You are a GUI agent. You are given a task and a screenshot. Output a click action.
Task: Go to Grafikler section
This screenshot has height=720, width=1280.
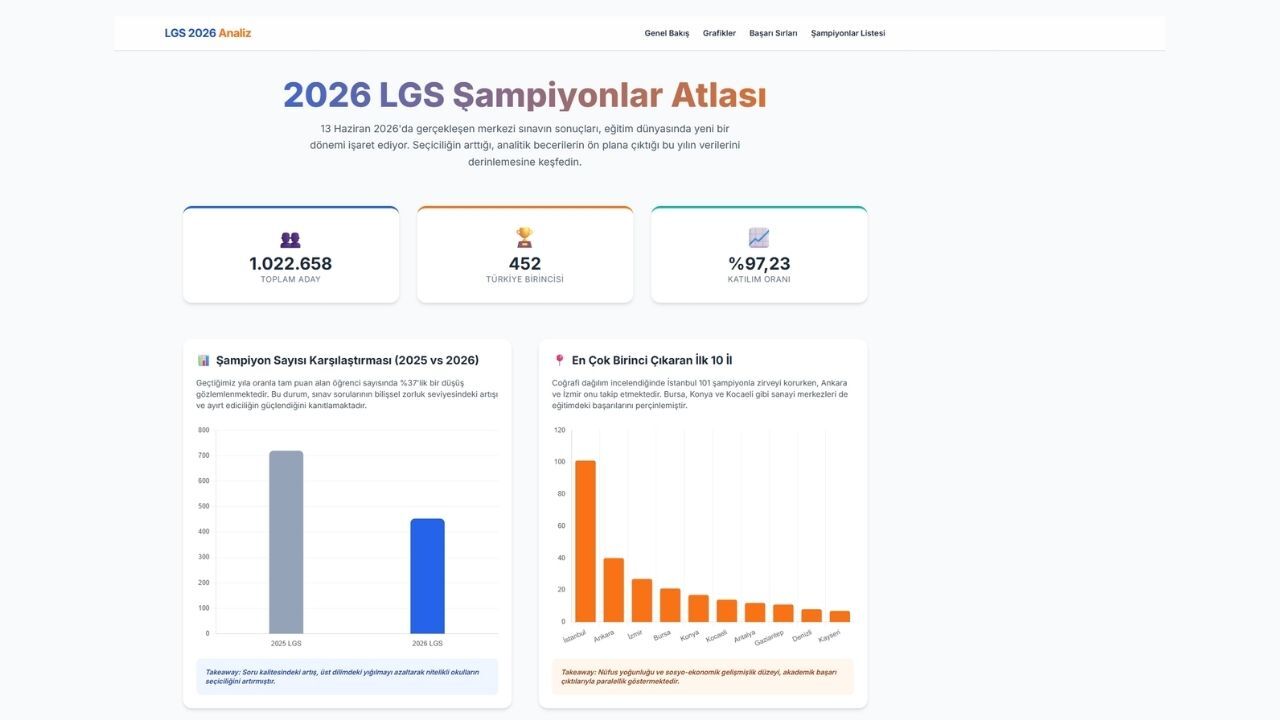point(719,33)
